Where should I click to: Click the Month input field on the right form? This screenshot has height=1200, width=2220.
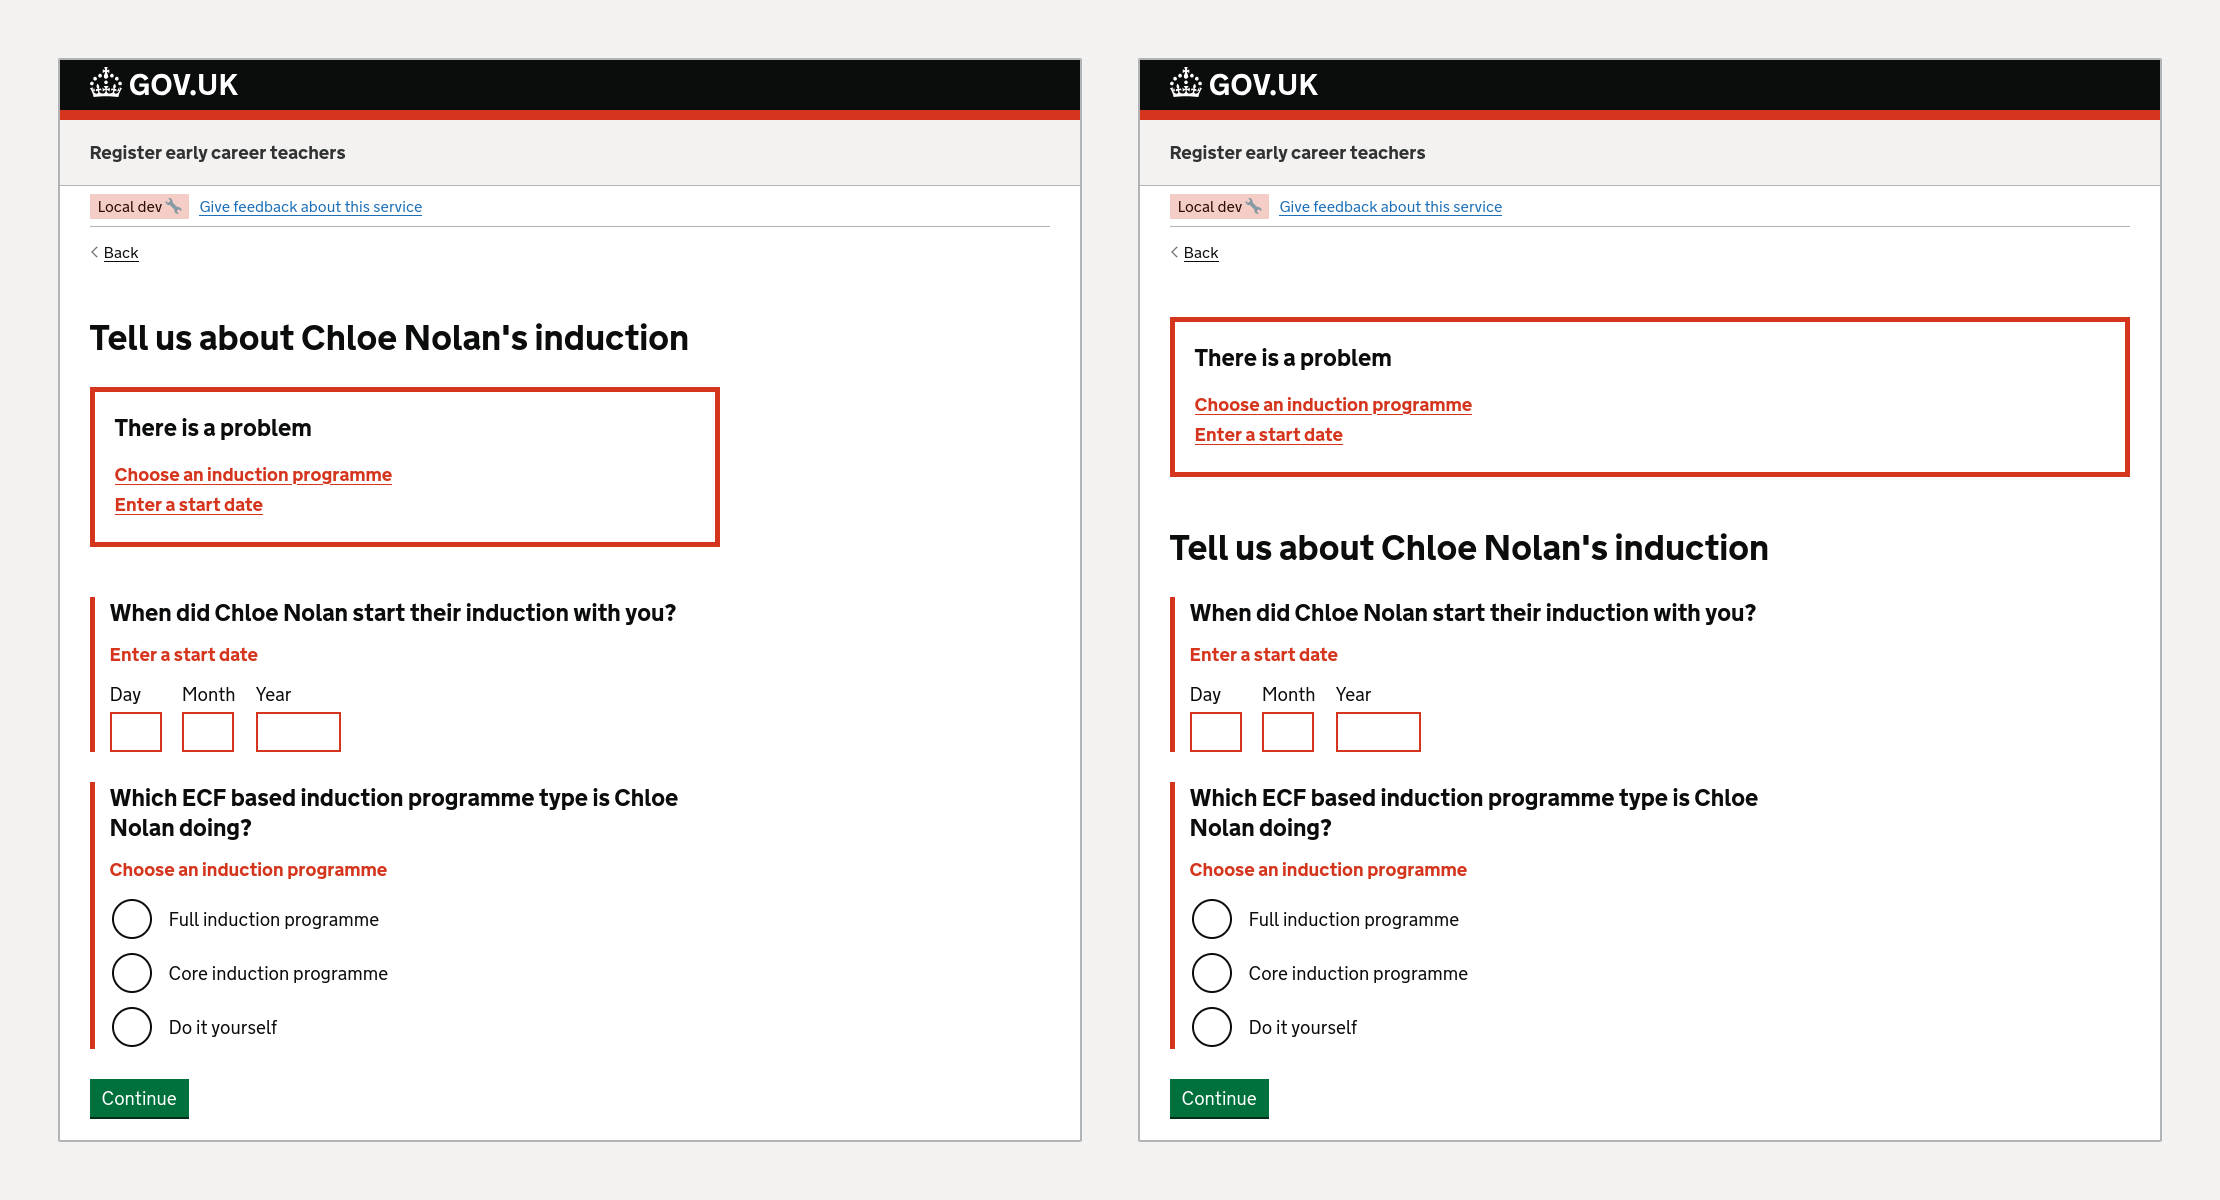pyautogui.click(x=1287, y=731)
